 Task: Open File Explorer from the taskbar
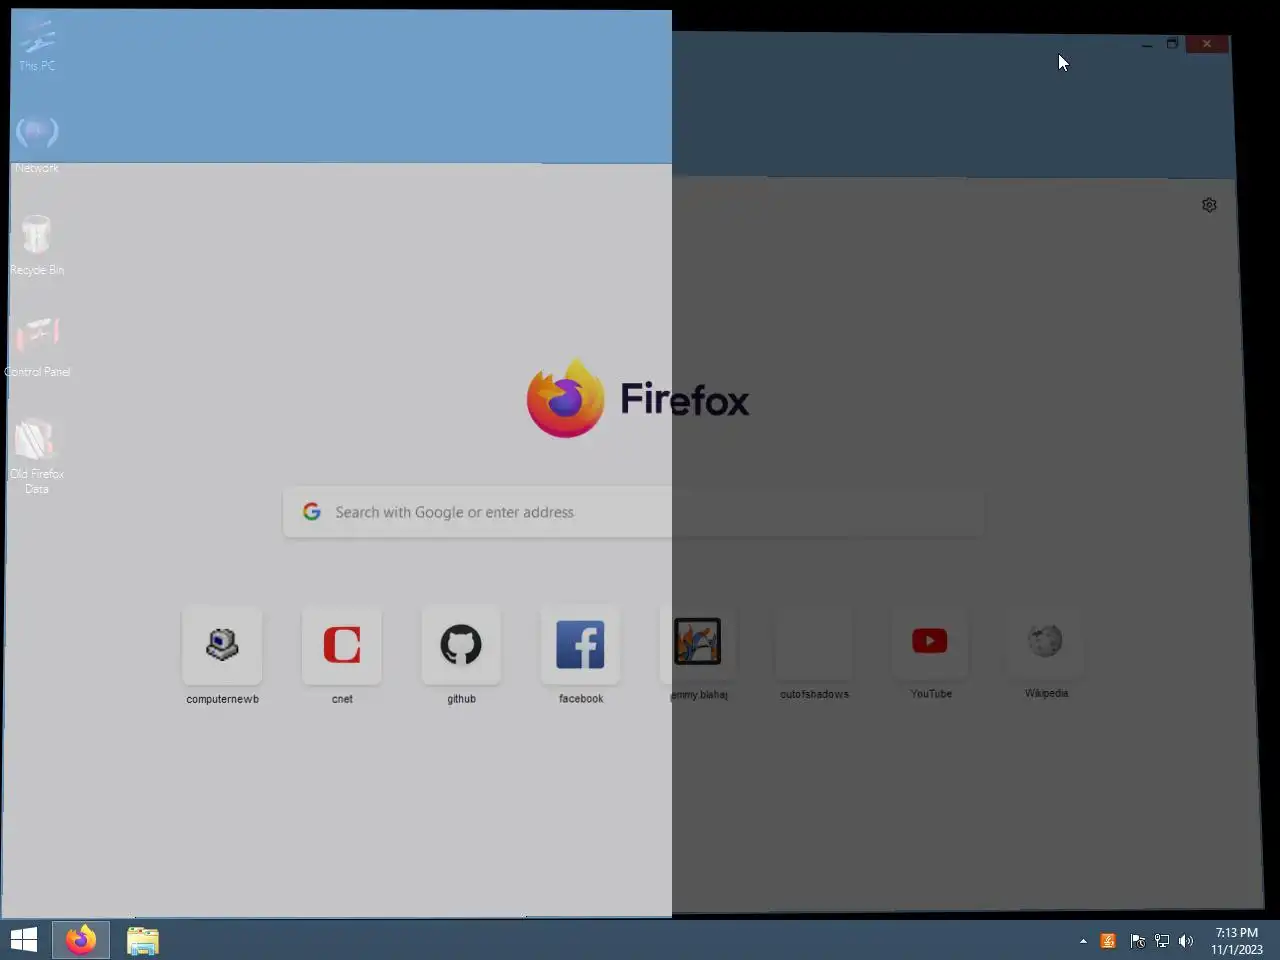click(142, 940)
